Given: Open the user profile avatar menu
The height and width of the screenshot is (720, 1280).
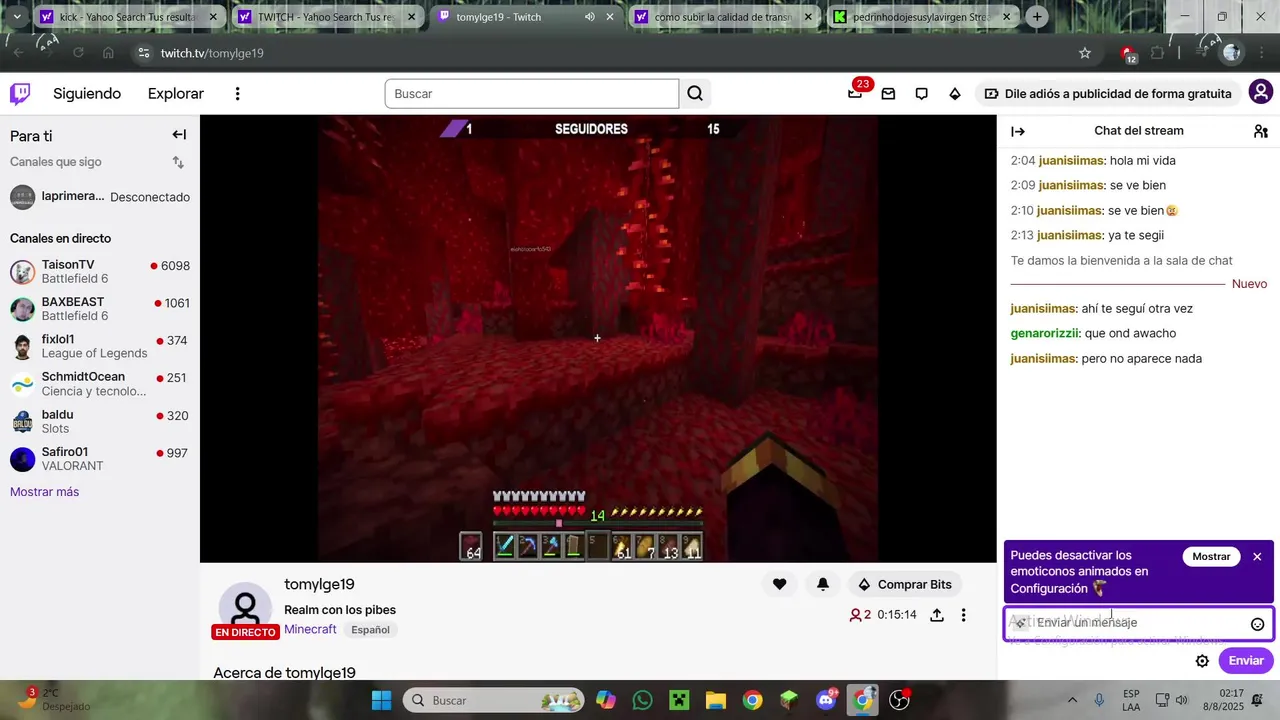Looking at the screenshot, I should click(x=1261, y=93).
